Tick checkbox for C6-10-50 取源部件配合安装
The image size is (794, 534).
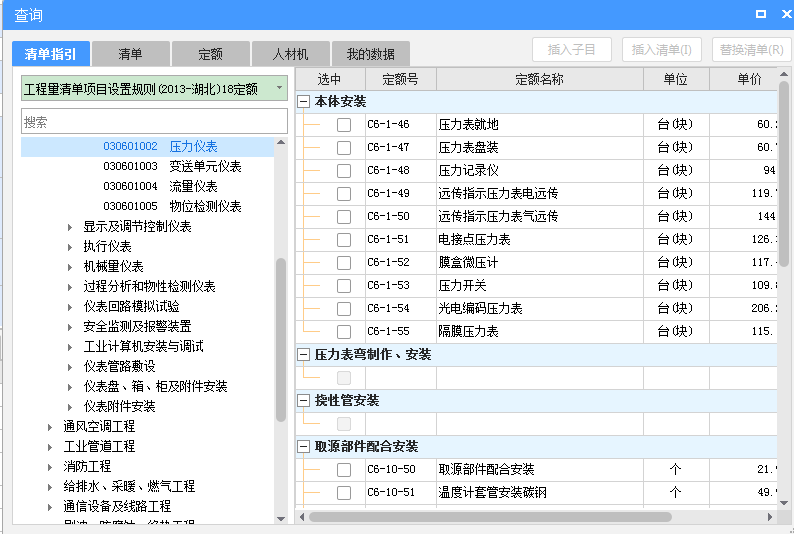344,470
